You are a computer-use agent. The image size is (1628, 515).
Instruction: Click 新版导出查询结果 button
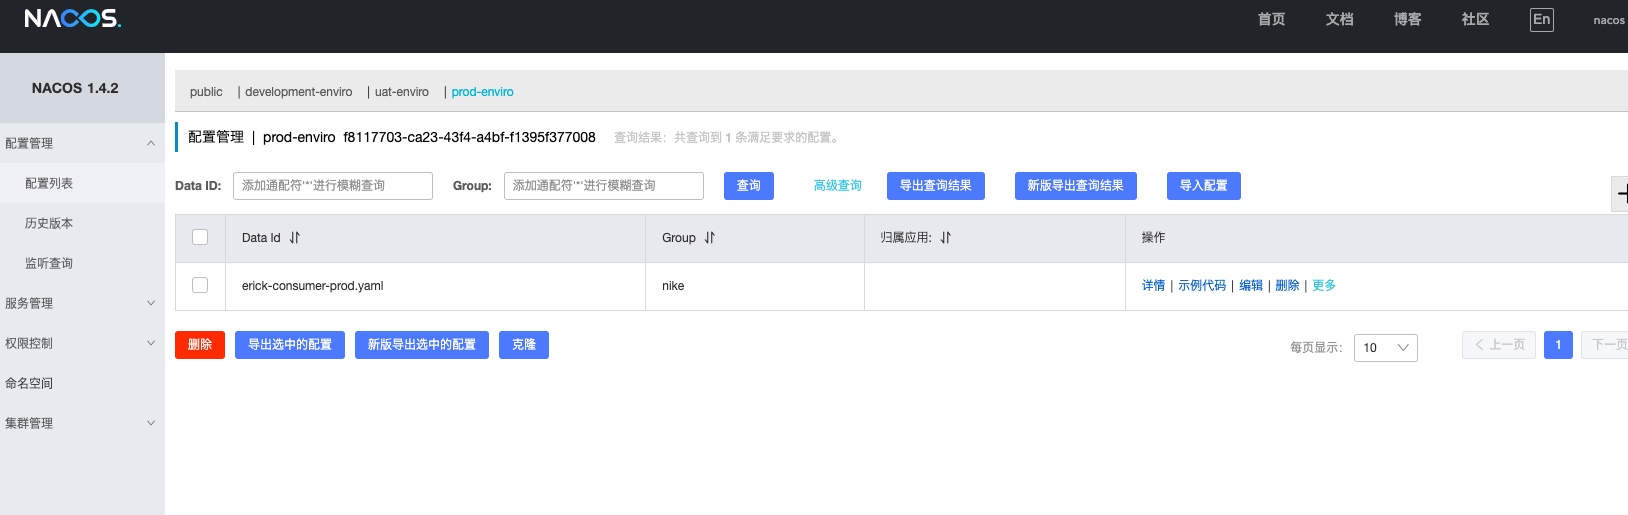(x=1076, y=186)
